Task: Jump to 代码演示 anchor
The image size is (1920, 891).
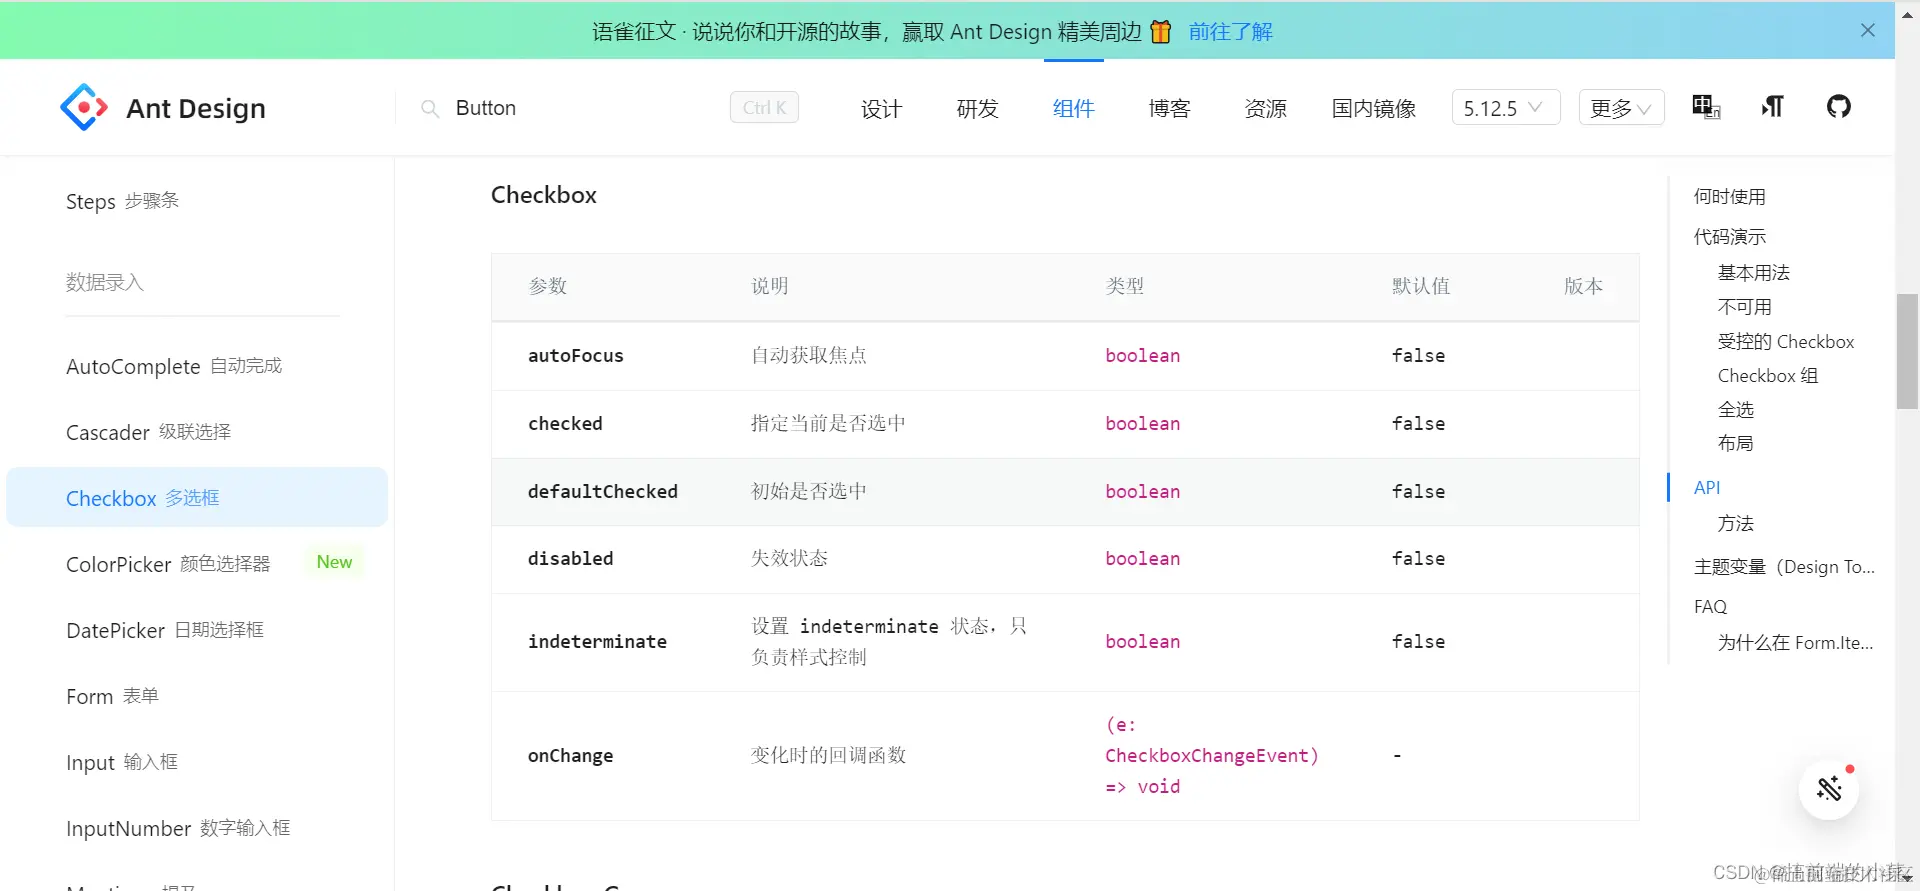Action: click(x=1729, y=236)
